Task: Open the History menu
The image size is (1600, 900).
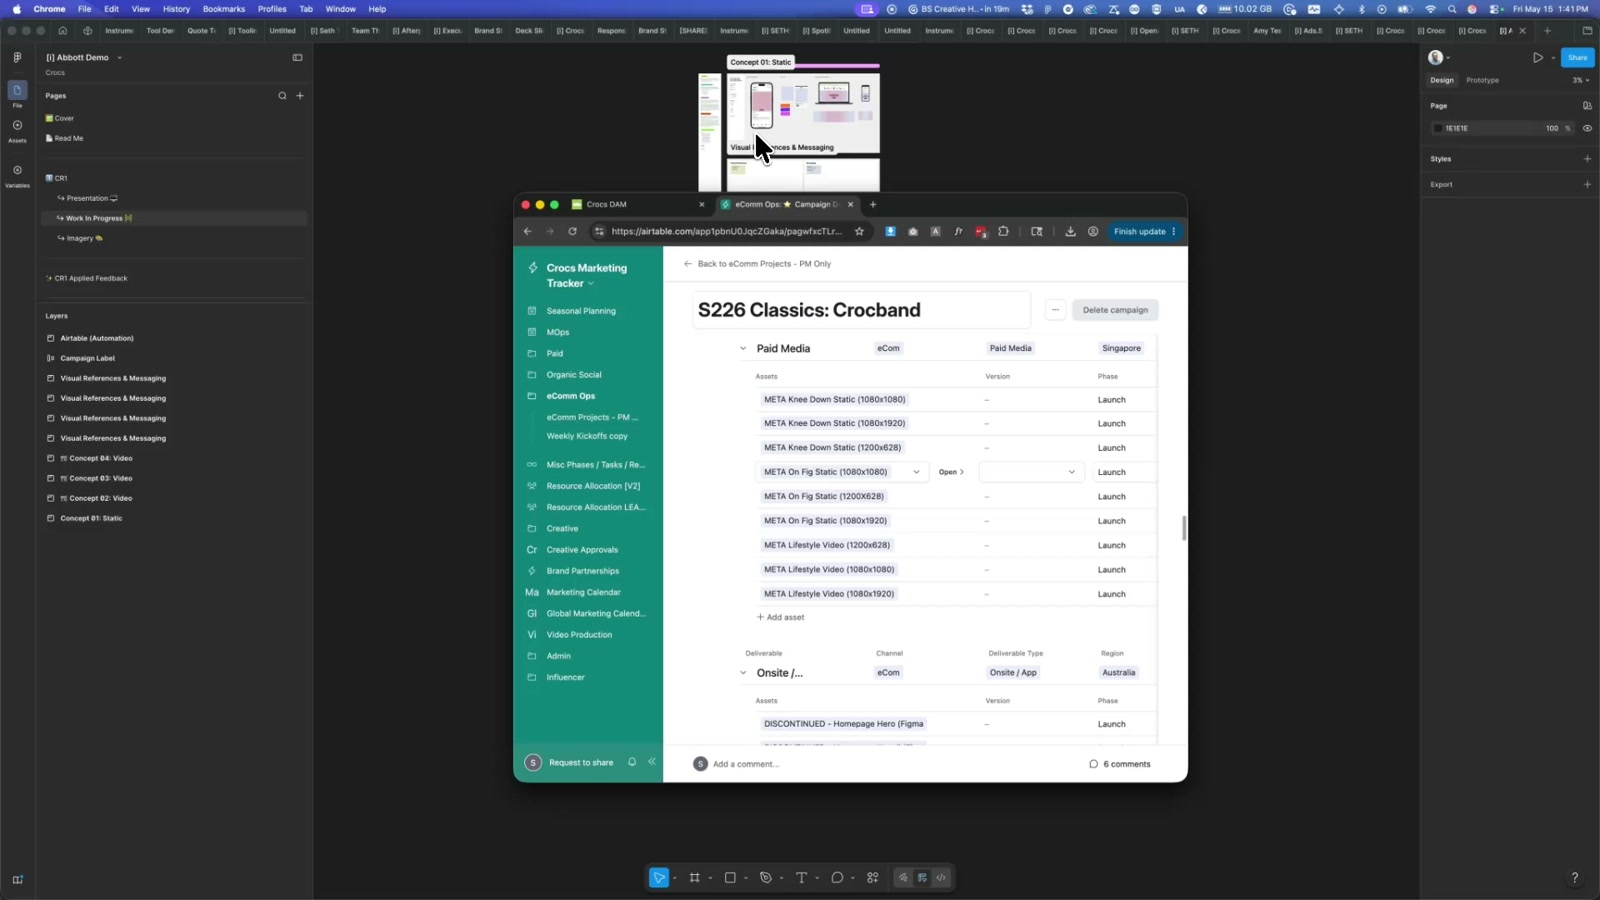Action: tap(176, 9)
